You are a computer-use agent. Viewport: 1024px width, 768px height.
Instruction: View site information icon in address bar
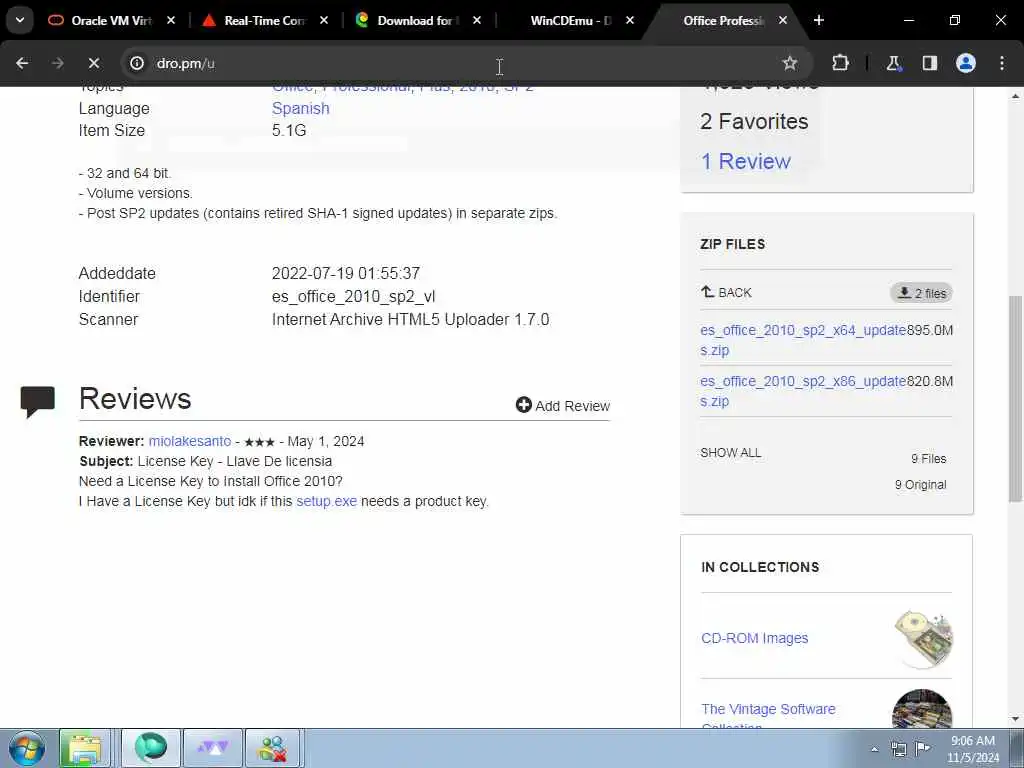point(136,63)
